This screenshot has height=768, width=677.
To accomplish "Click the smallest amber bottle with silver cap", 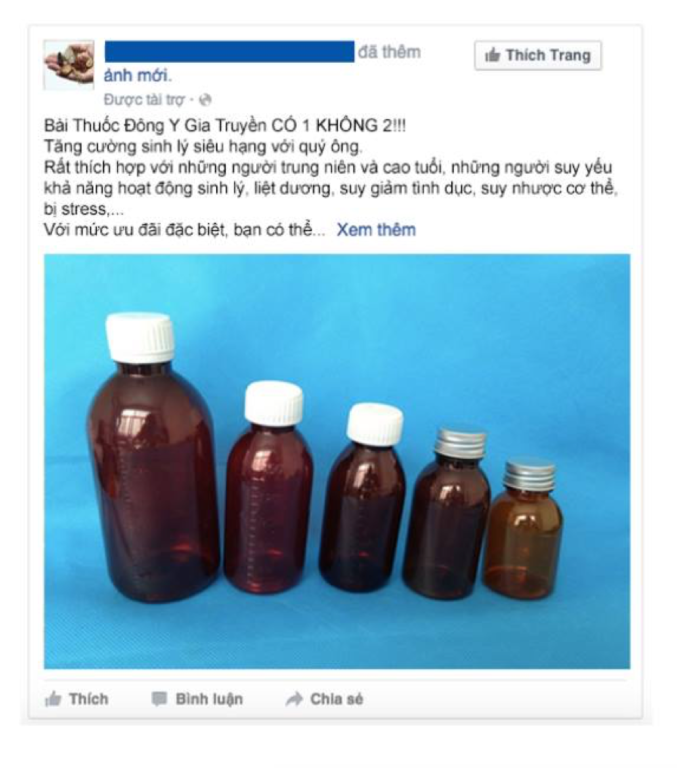I will tap(524, 529).
